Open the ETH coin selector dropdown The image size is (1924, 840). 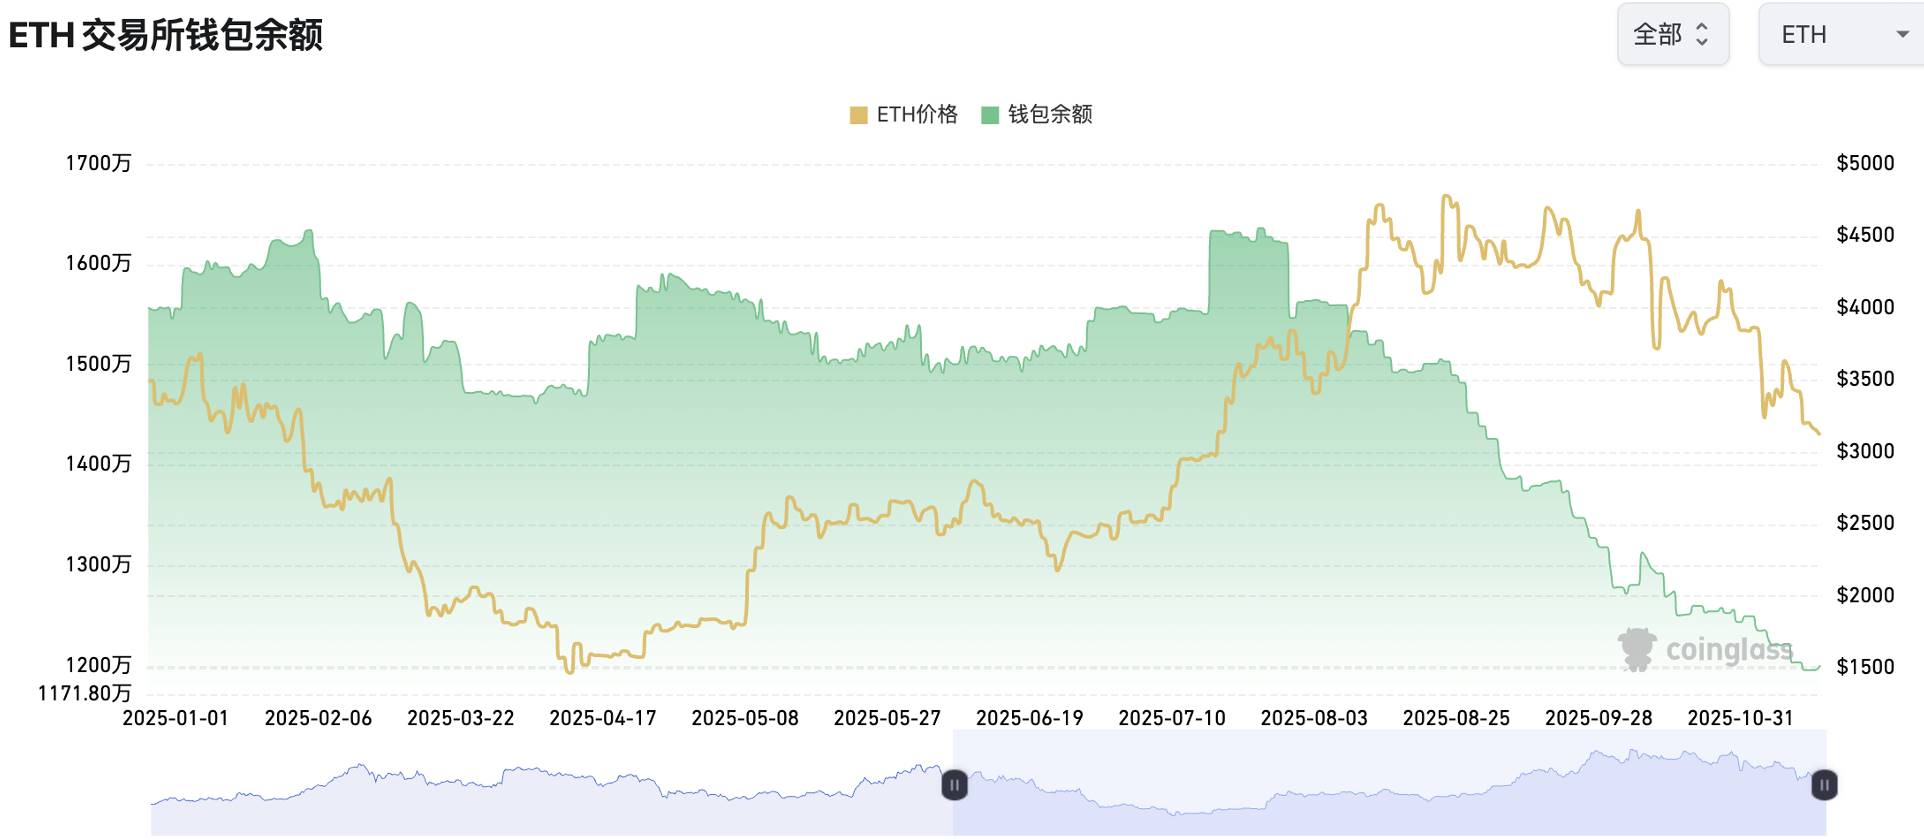click(1840, 34)
